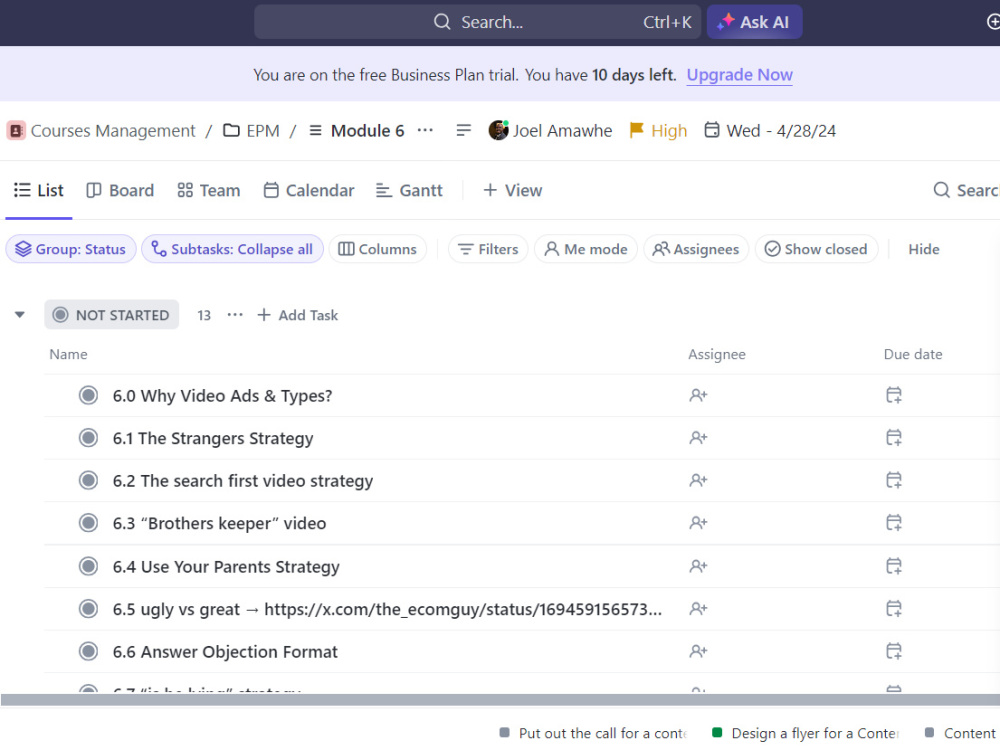This screenshot has height=750, width=1000.
Task: Open task 6.1 The Strangers Strategy
Action: (213, 438)
